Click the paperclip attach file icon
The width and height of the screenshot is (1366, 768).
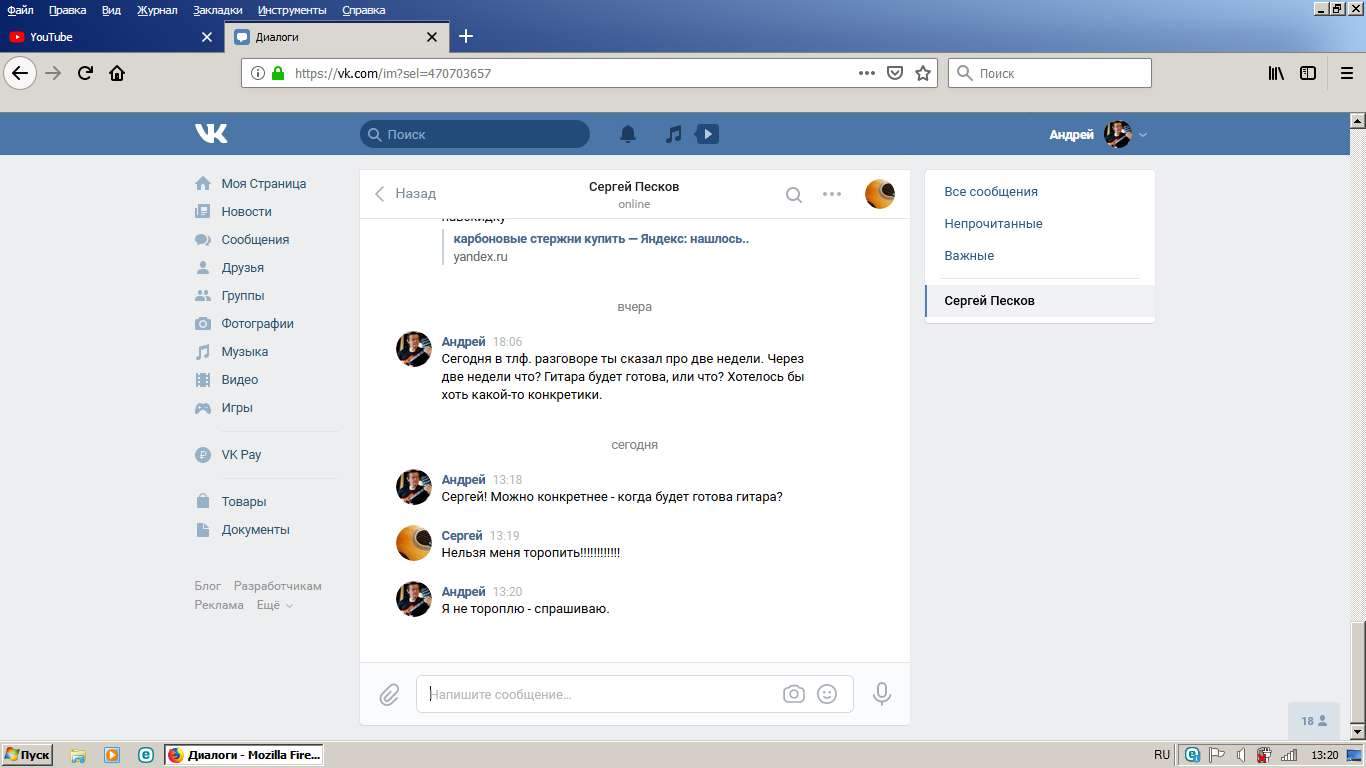coord(389,694)
